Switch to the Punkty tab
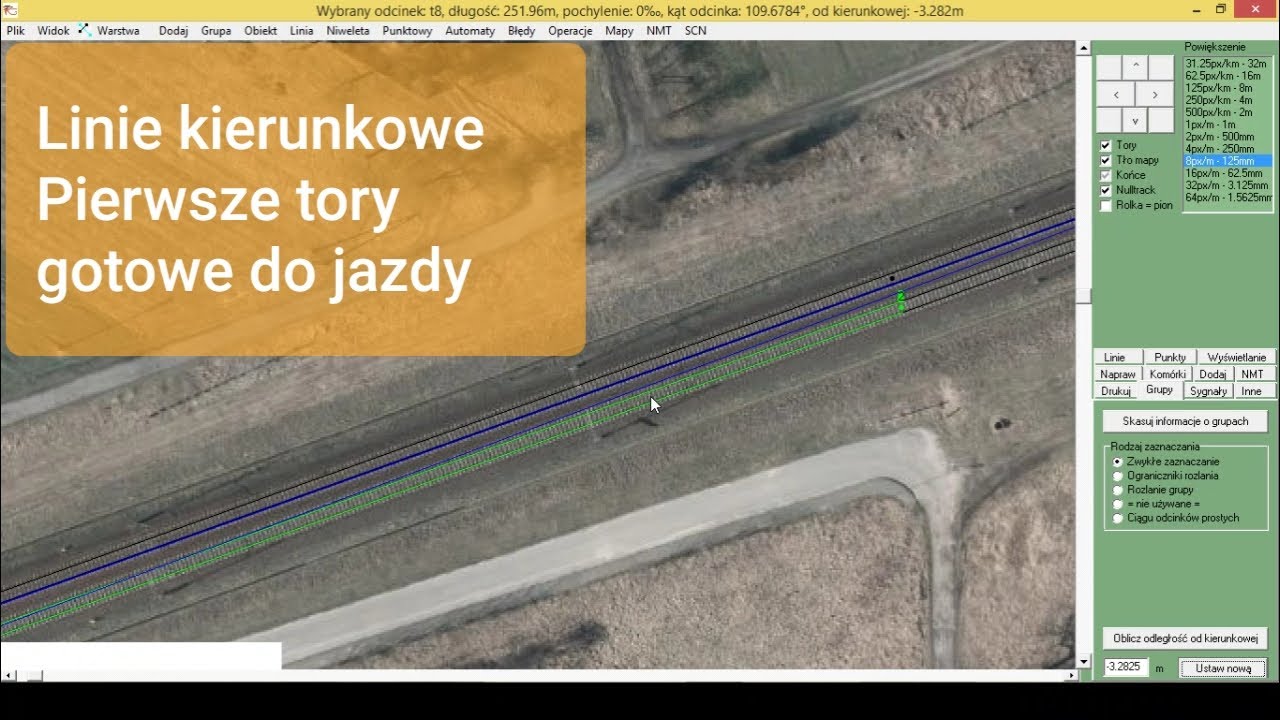Screen dimensions: 1280x720 pos(1170,357)
